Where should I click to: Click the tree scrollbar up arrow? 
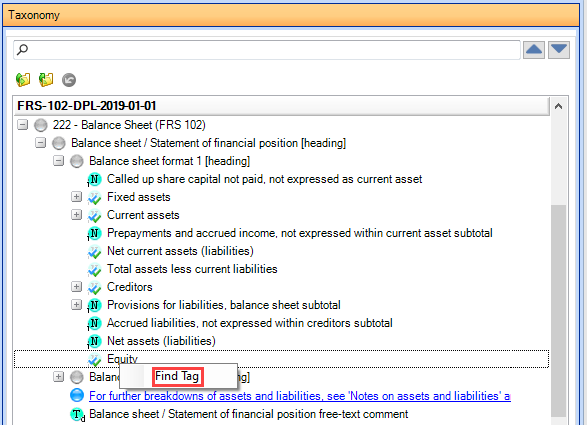558,106
